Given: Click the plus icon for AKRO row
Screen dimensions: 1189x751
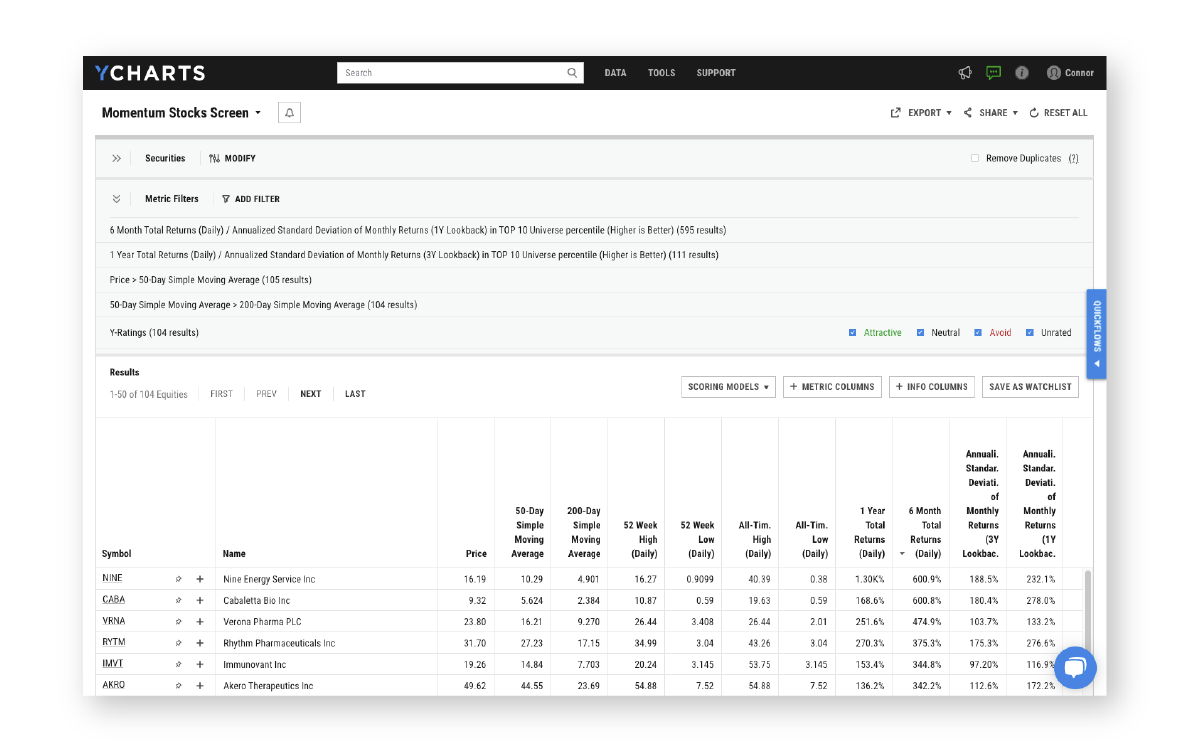Looking at the screenshot, I should coord(200,685).
